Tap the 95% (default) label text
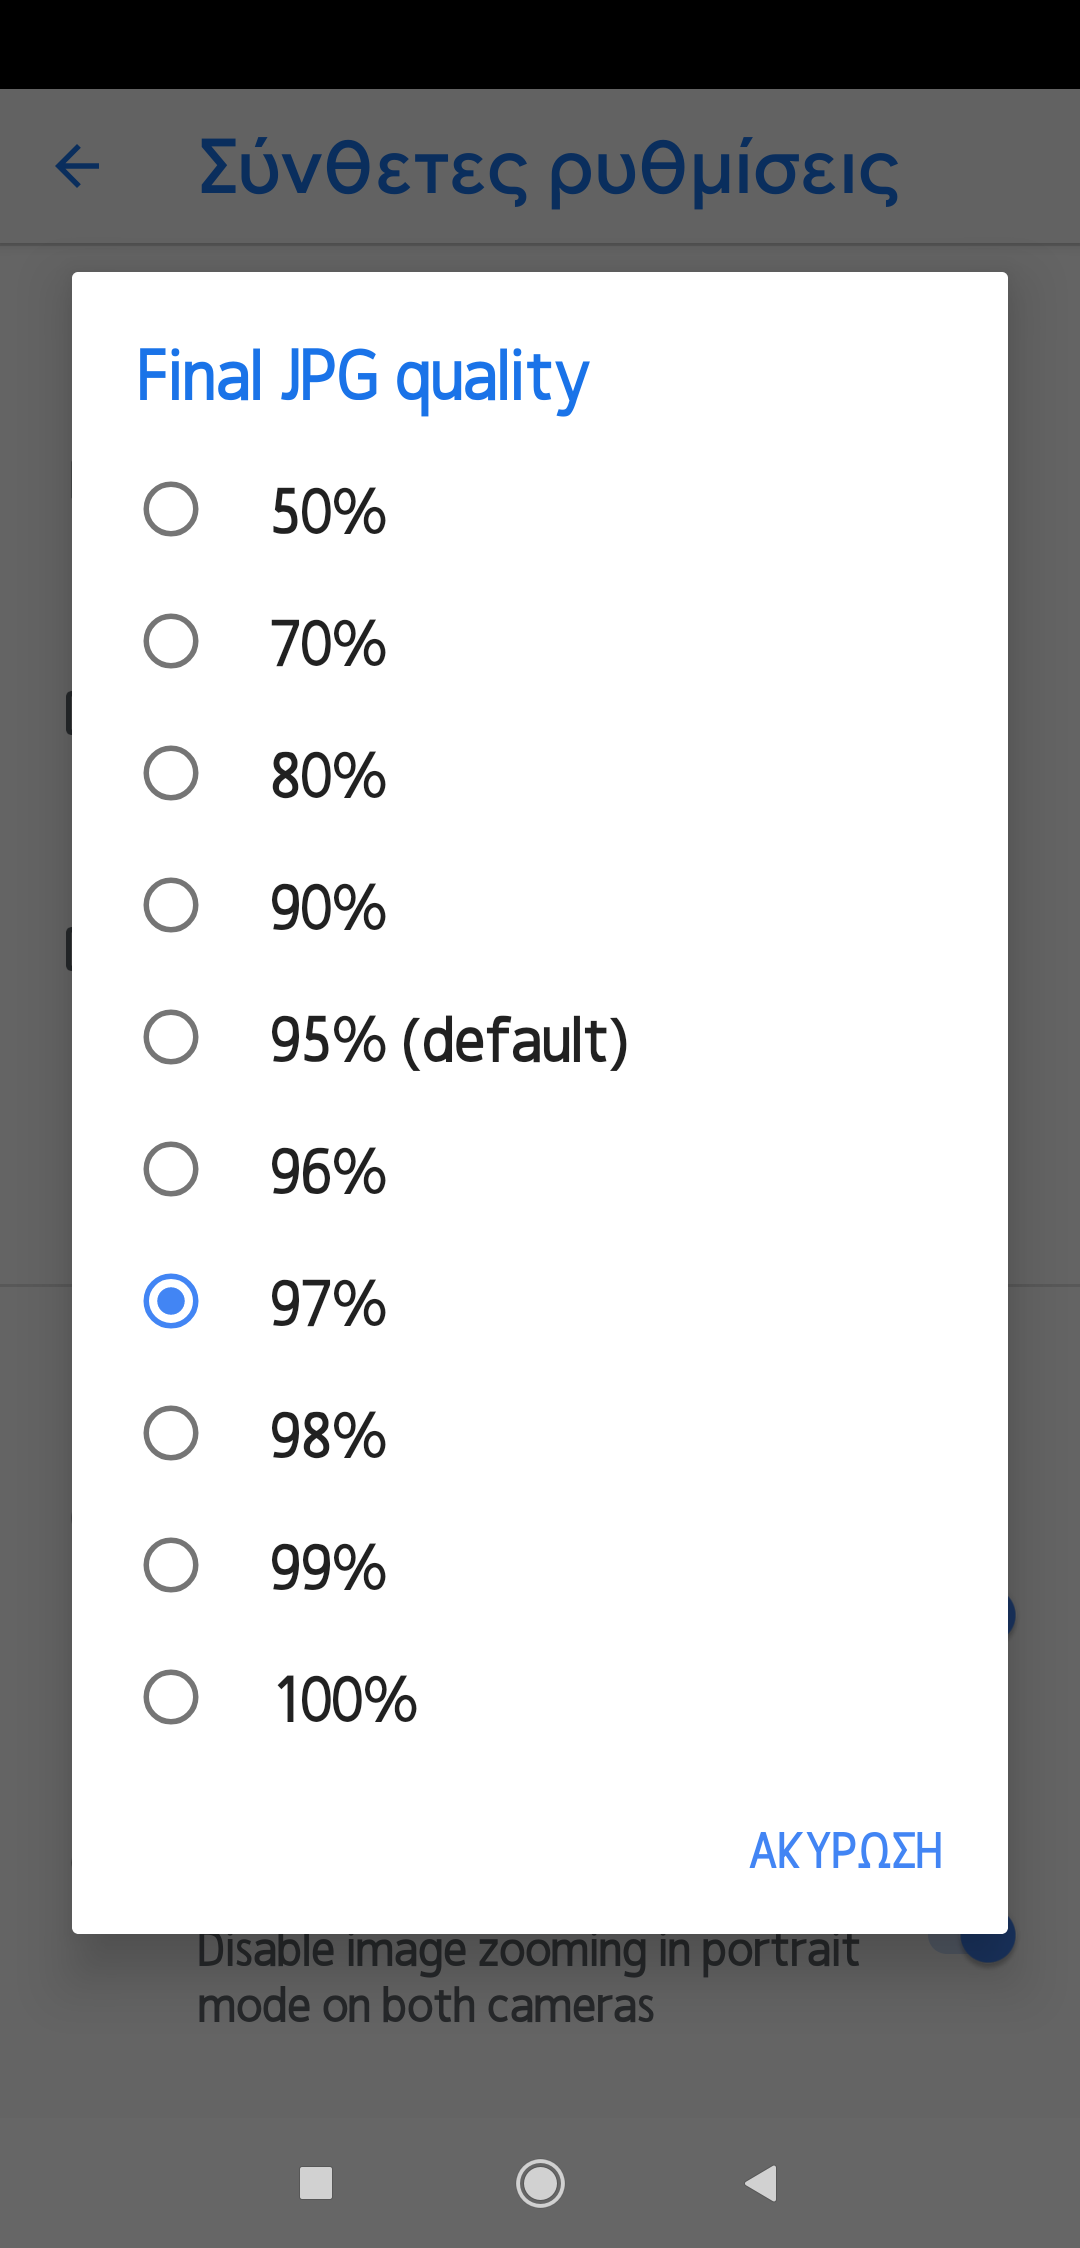 click(448, 1040)
